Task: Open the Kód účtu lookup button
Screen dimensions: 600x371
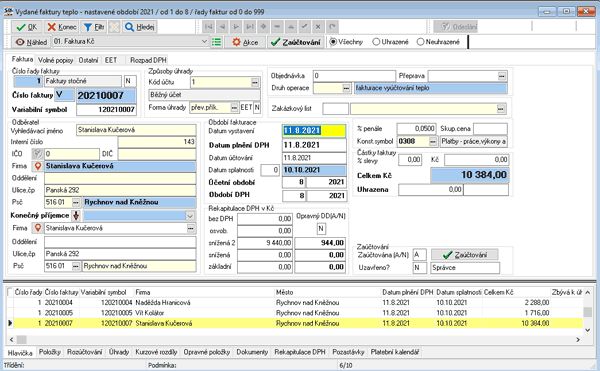Action: [255, 82]
